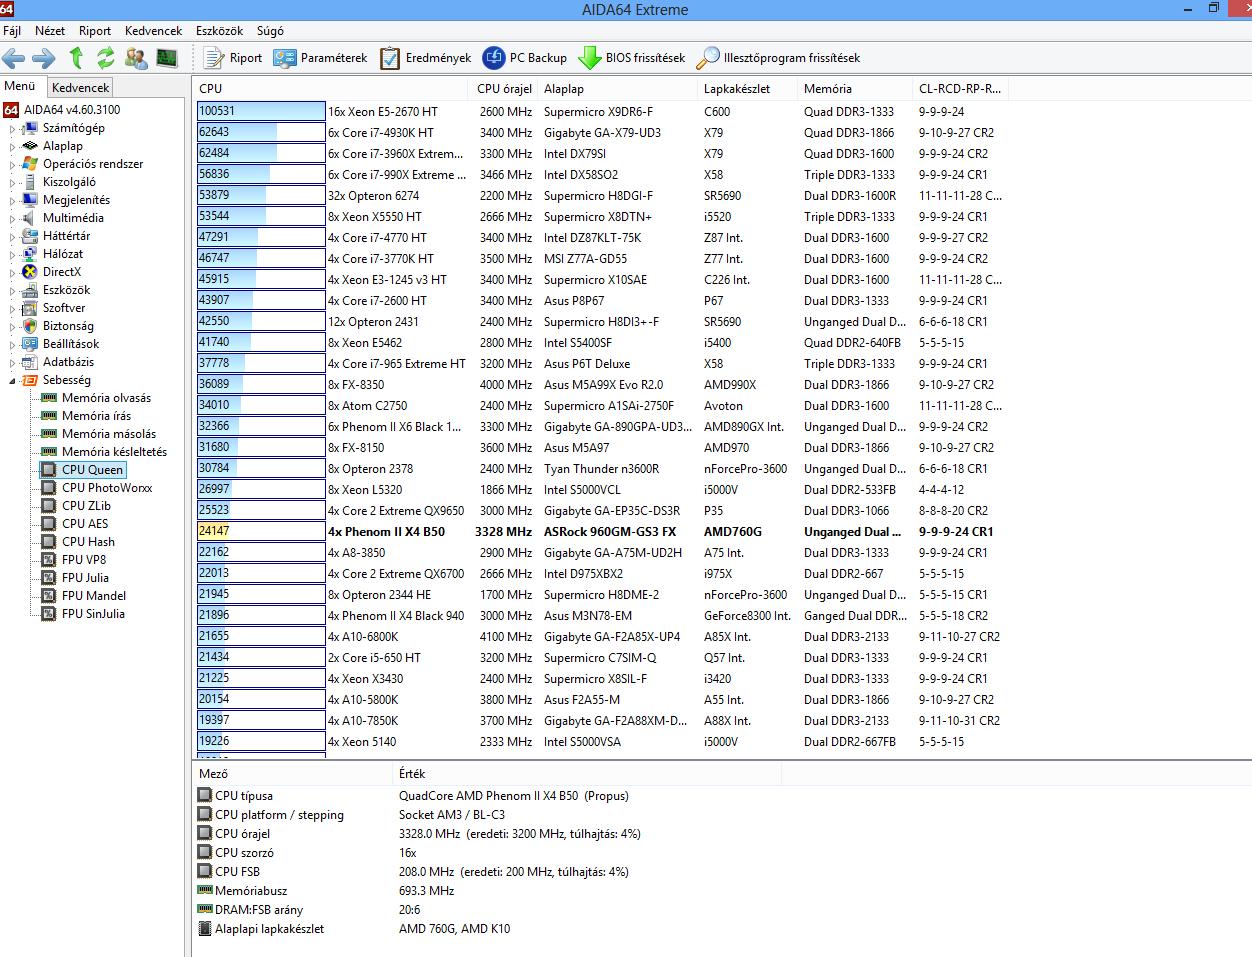This screenshot has height=957, width=1252.
Task: Expand the Számítógép tree node
Action: click(x=13, y=129)
